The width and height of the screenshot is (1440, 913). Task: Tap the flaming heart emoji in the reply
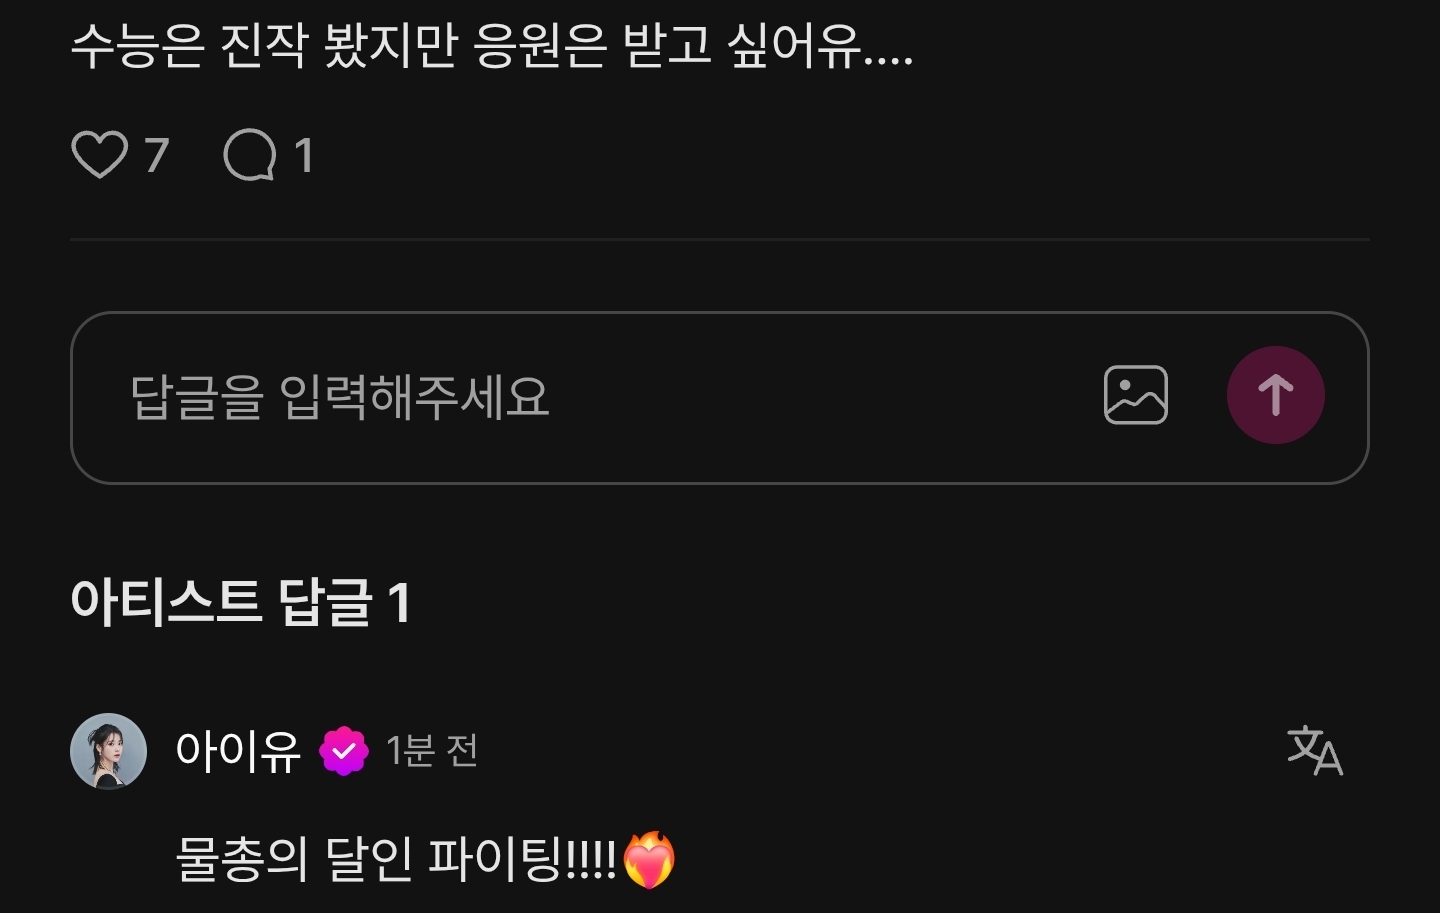649,859
